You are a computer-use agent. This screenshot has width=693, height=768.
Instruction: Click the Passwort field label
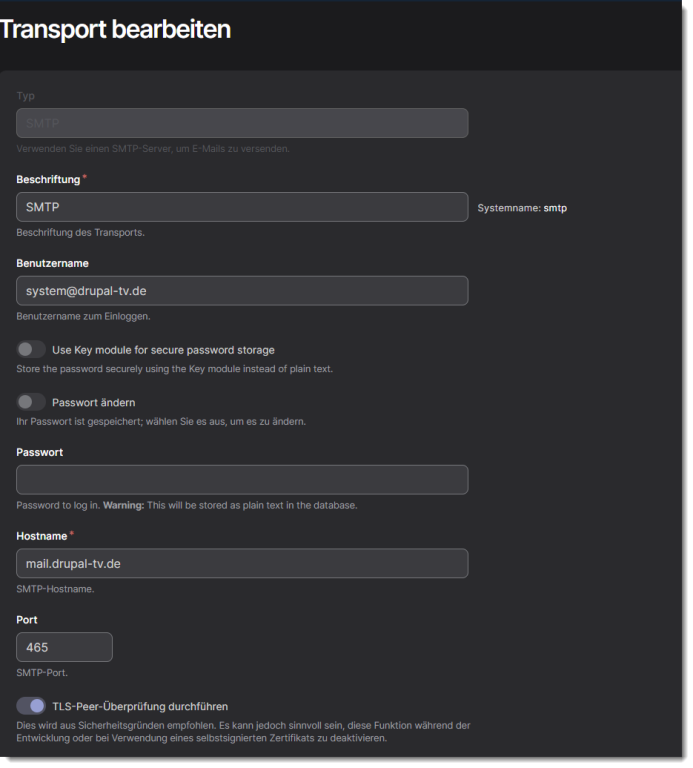[x=40, y=452]
